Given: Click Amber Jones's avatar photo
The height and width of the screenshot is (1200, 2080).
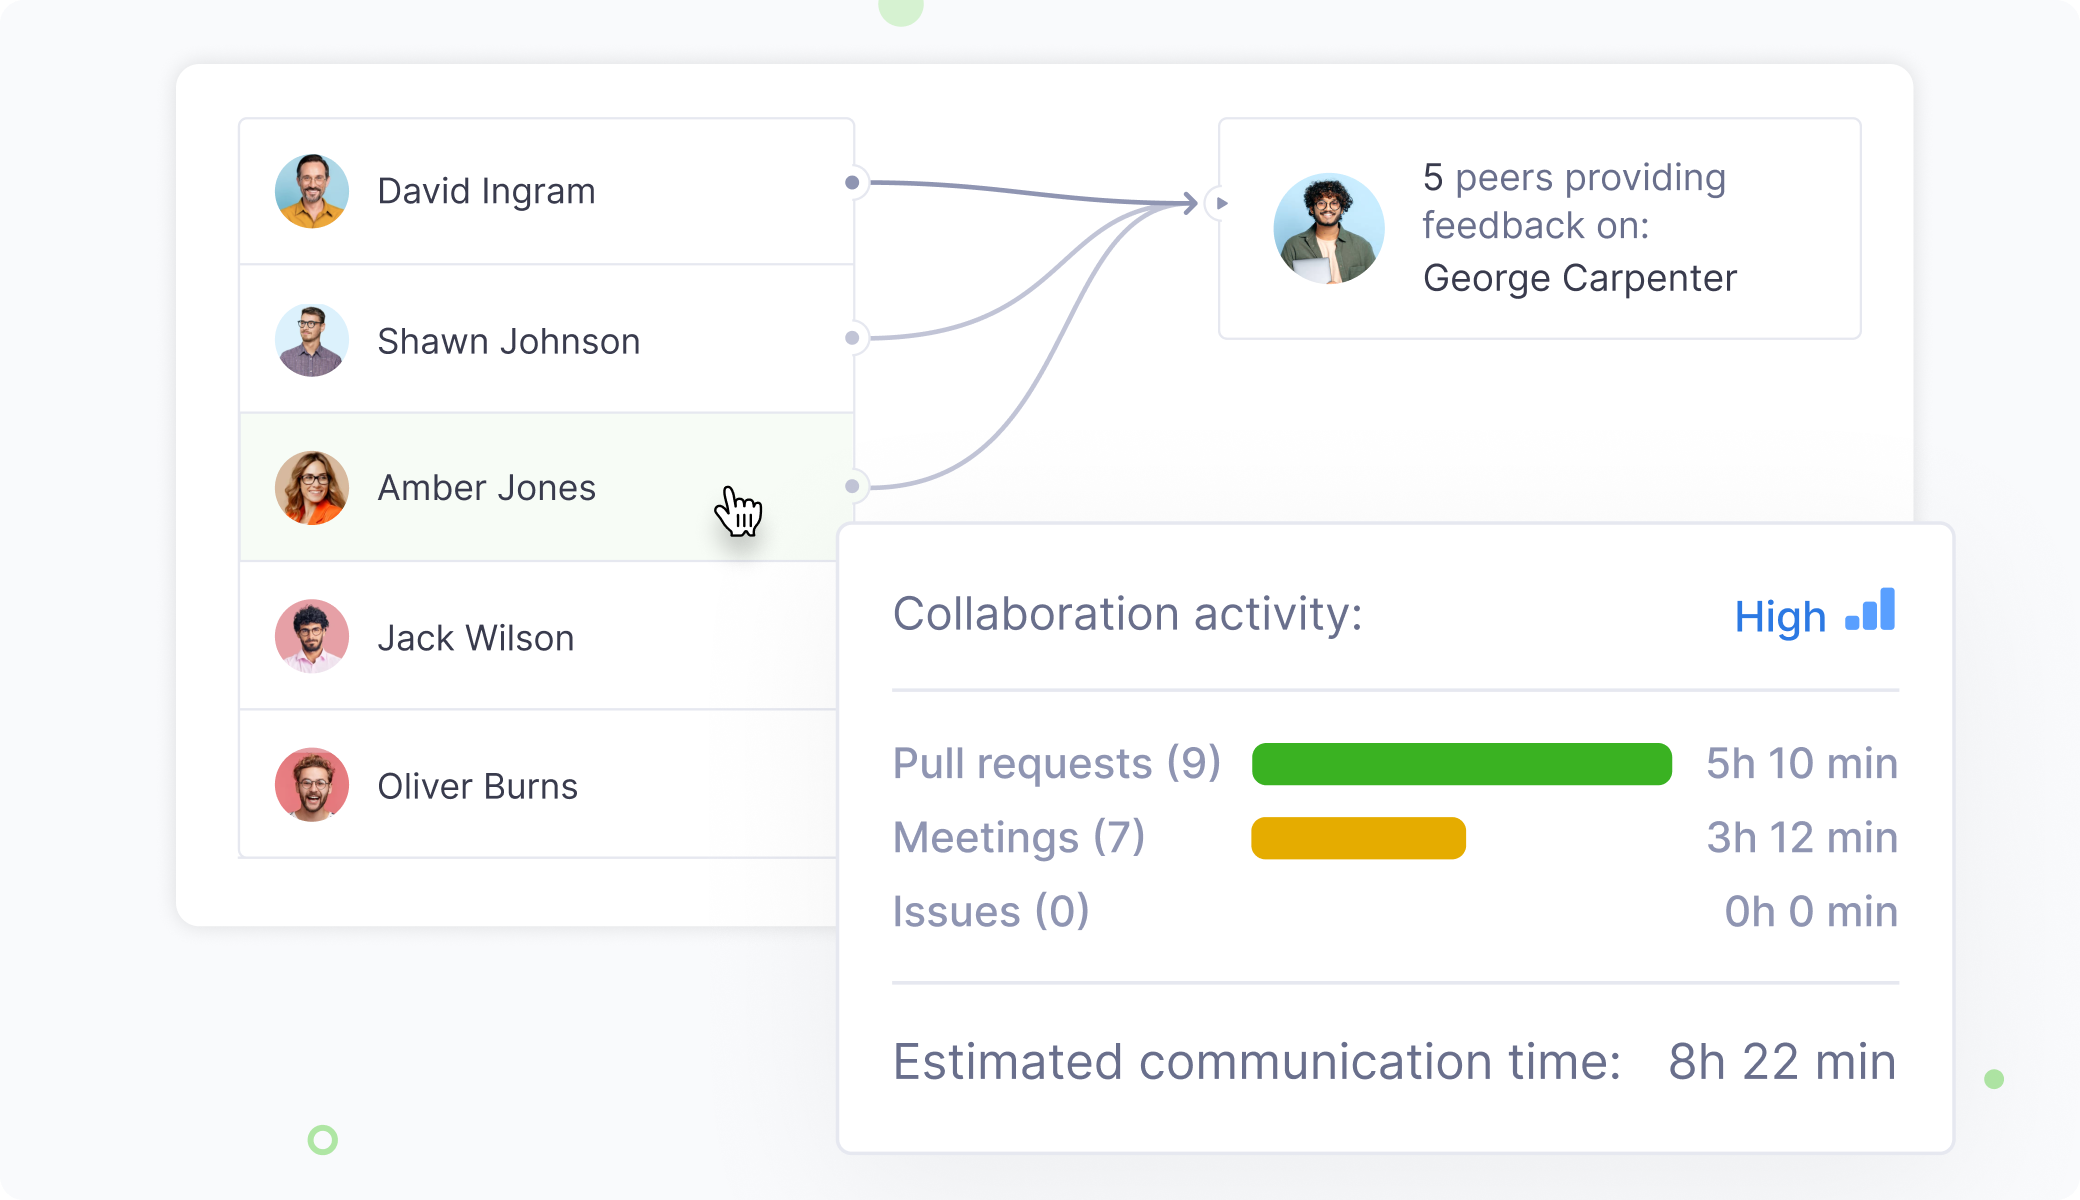Looking at the screenshot, I should (312, 488).
